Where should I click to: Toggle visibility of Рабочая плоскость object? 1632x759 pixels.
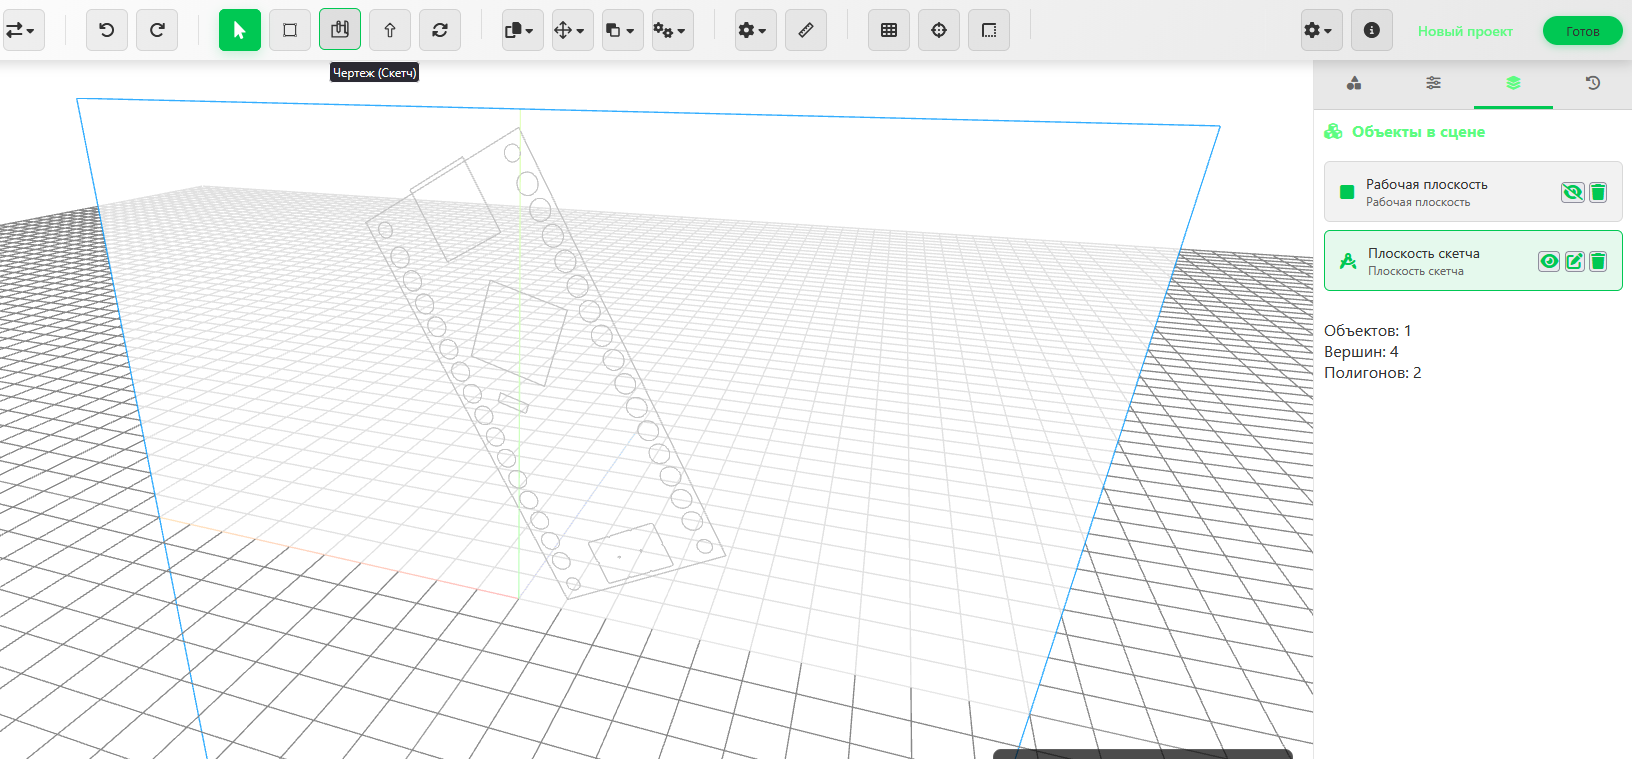(x=1572, y=192)
